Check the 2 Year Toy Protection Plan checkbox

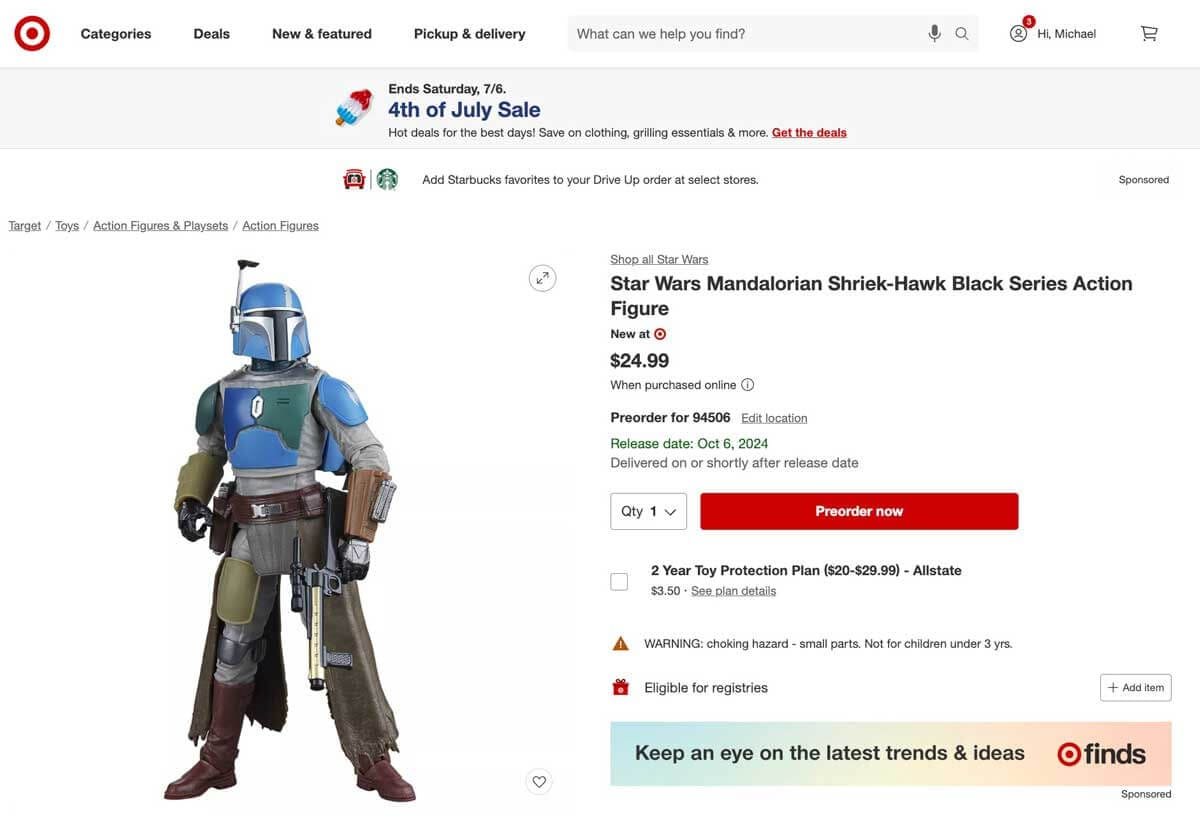pos(618,580)
